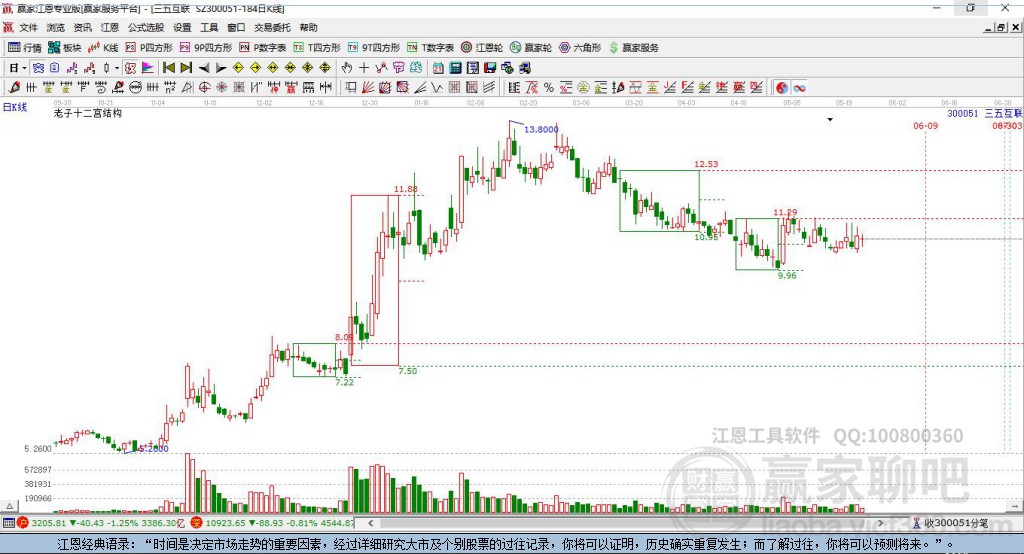Open the 工具 menu

[209, 27]
